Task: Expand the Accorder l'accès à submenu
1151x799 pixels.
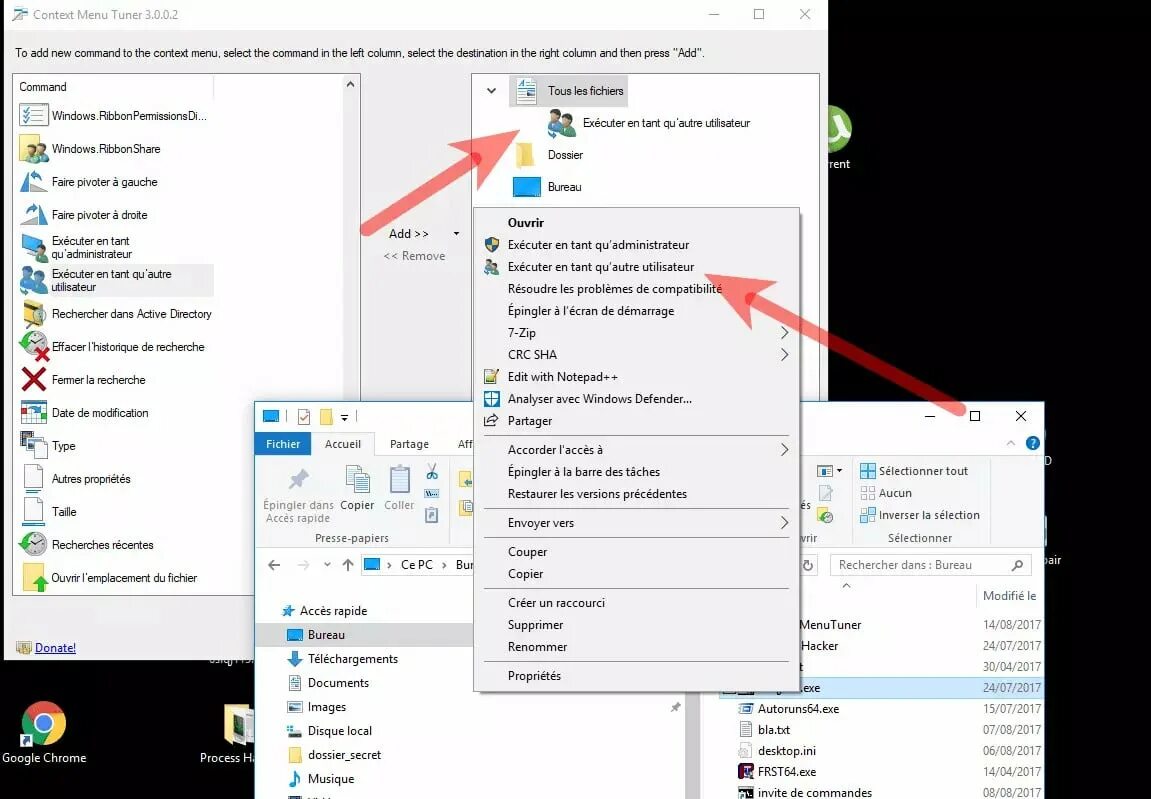Action: point(784,449)
